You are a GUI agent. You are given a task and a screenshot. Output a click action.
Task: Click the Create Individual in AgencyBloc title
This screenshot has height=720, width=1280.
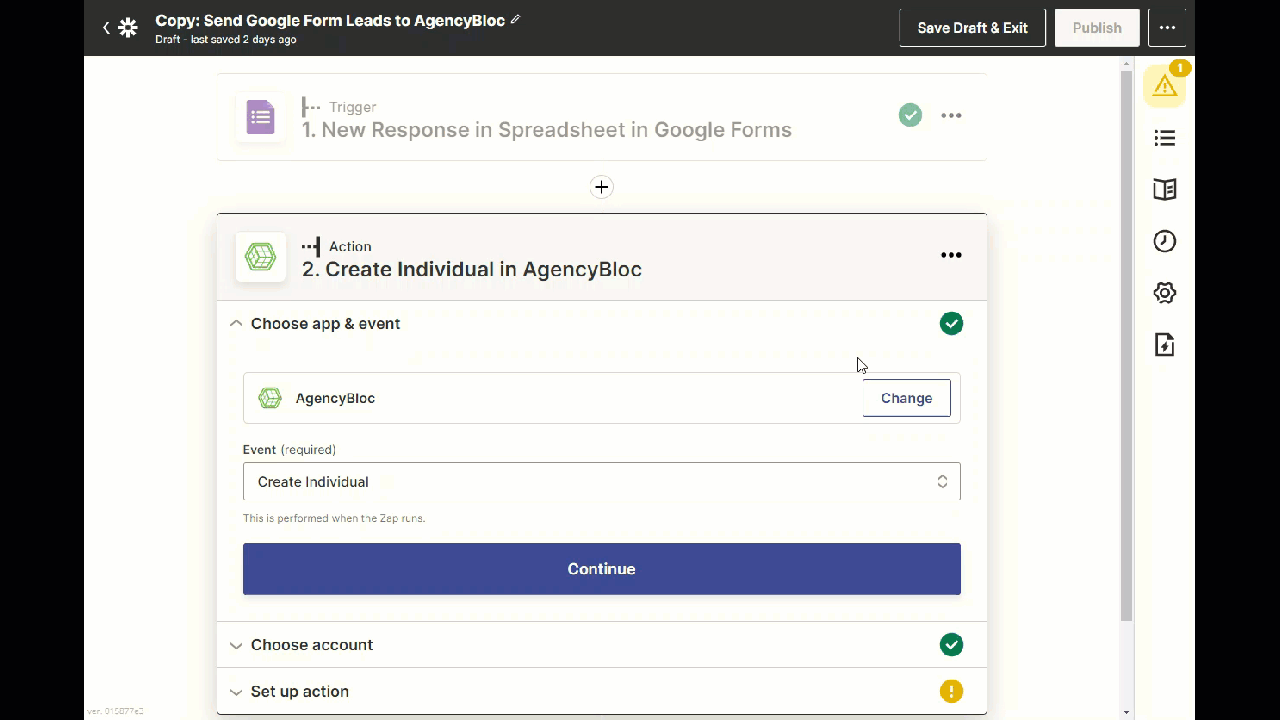472,269
